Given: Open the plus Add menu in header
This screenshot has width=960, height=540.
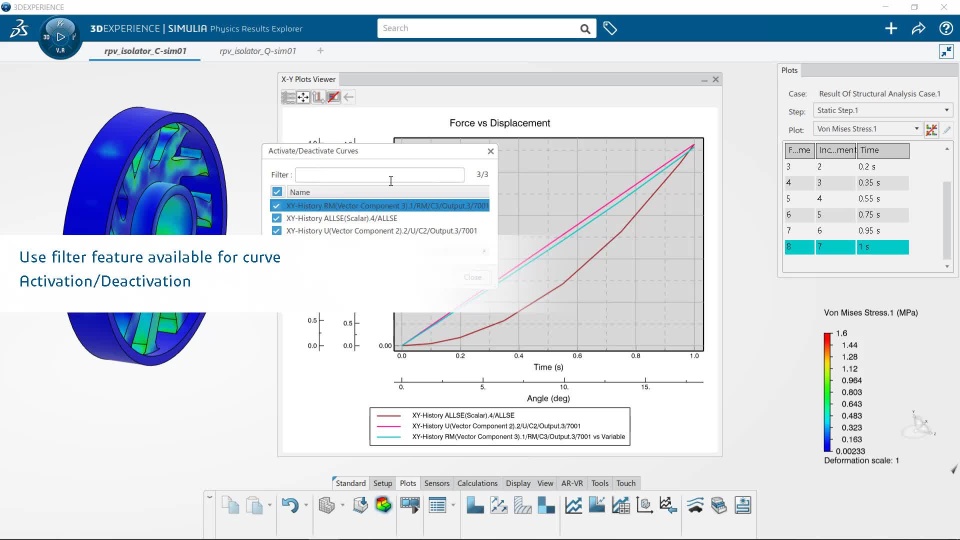Looking at the screenshot, I should (x=891, y=28).
